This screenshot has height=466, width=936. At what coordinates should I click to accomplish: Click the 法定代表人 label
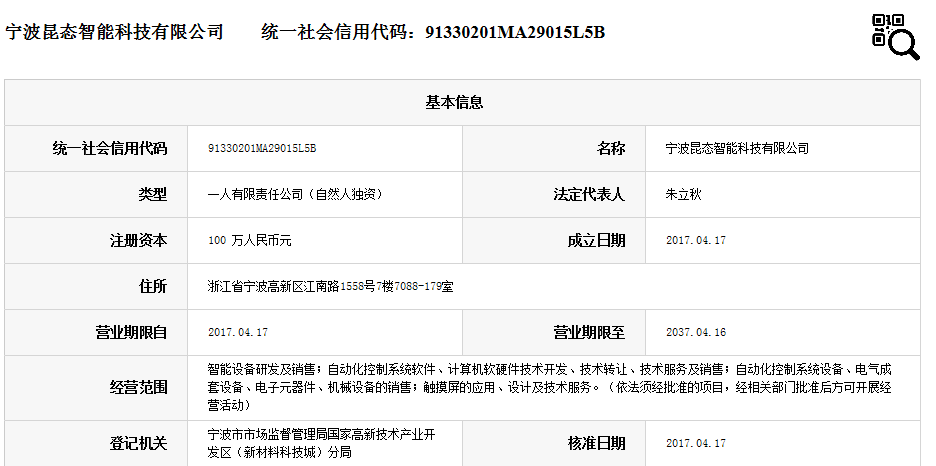click(589, 195)
